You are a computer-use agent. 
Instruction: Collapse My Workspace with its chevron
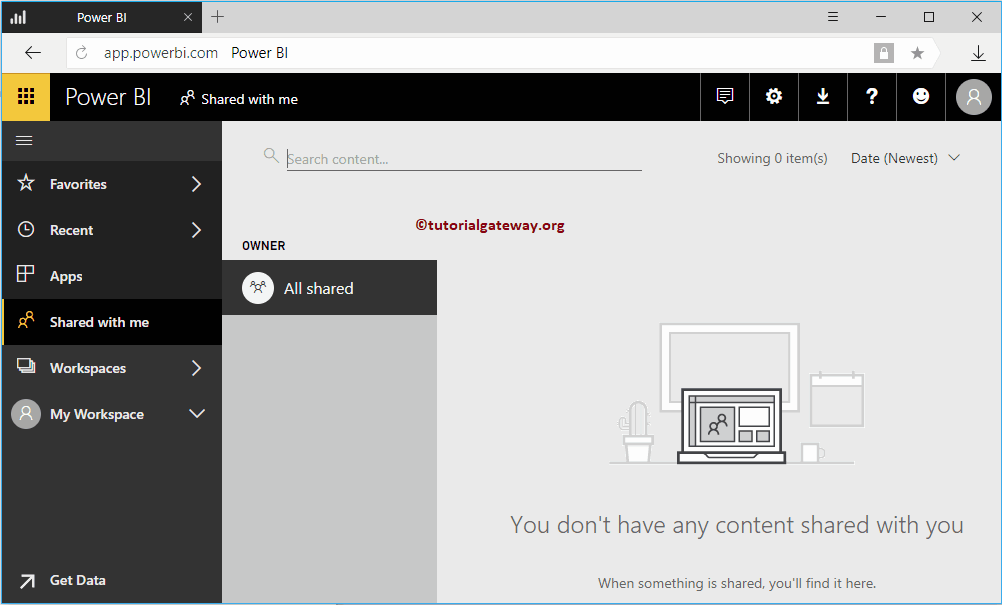coord(197,413)
